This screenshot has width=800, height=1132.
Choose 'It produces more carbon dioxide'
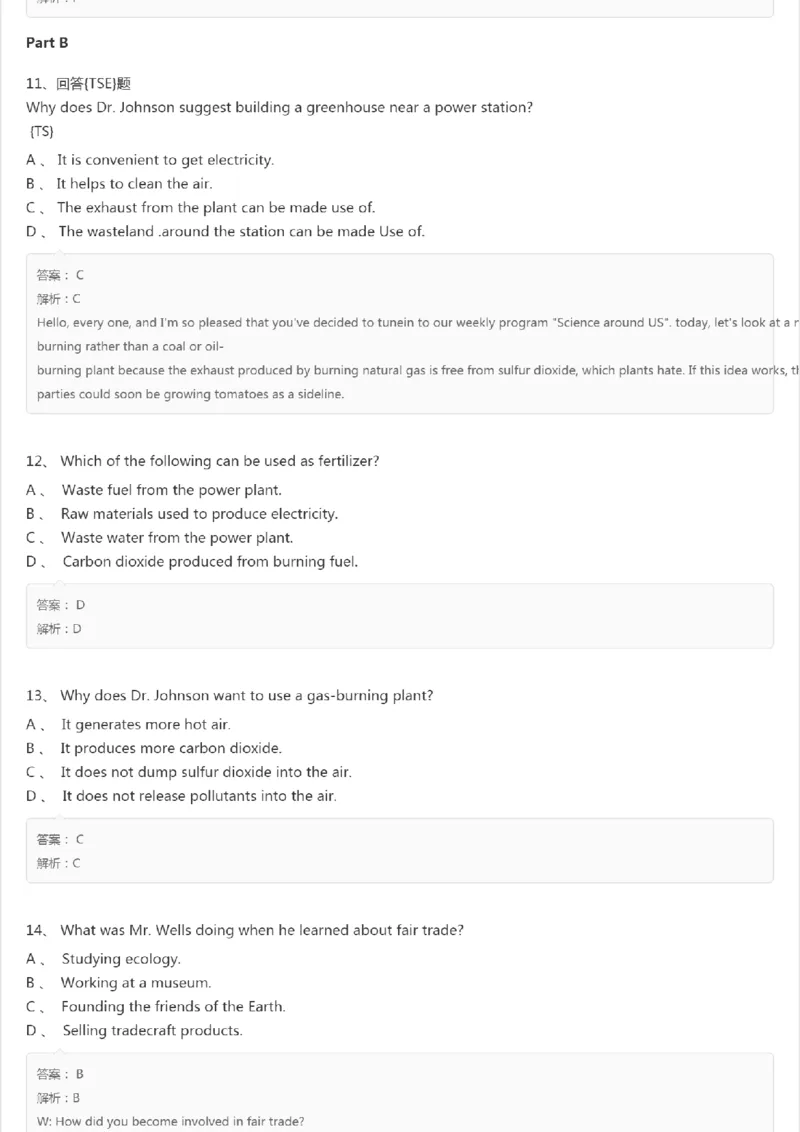(171, 749)
